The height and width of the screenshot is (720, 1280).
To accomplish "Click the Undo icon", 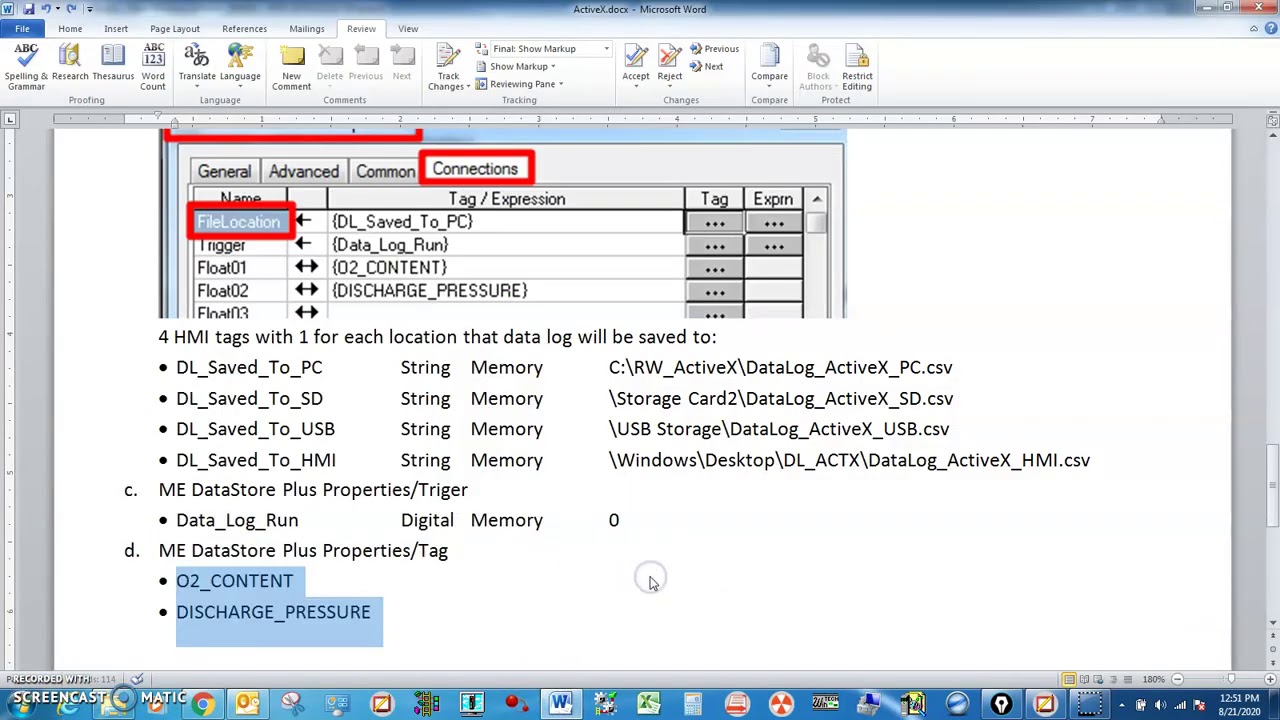I will [45, 9].
